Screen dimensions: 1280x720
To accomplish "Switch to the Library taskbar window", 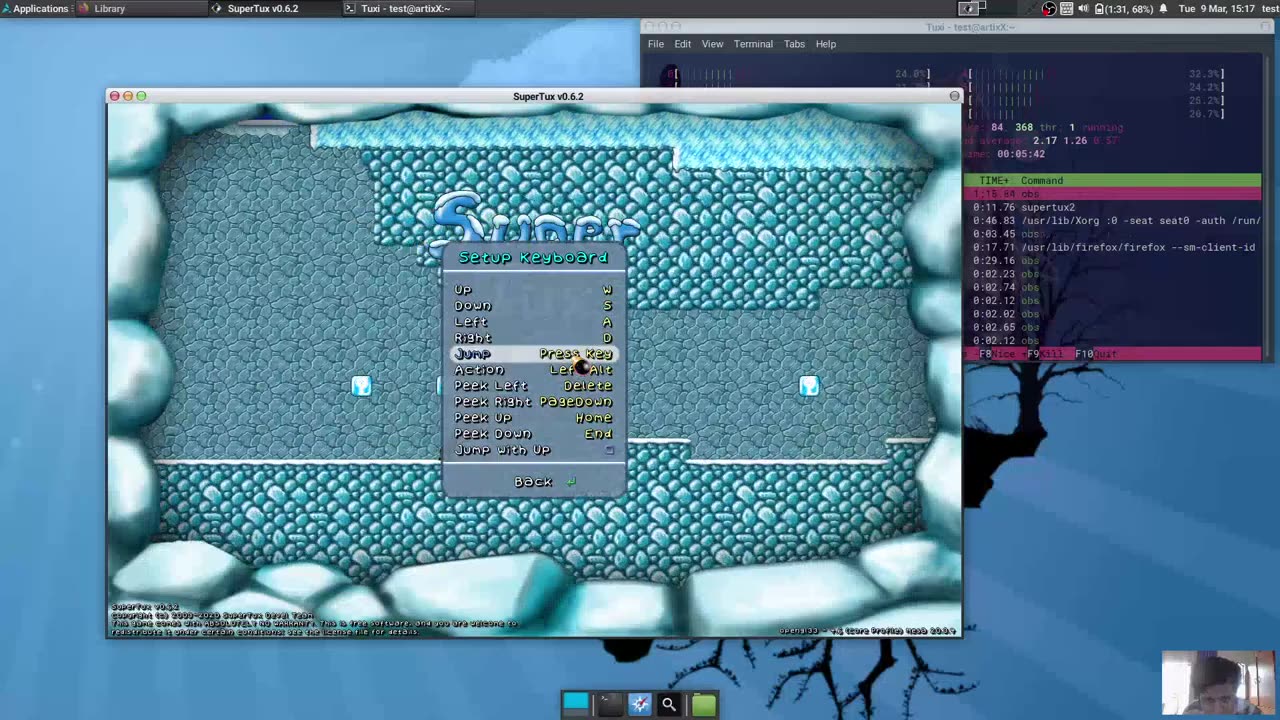I will tap(140, 8).
